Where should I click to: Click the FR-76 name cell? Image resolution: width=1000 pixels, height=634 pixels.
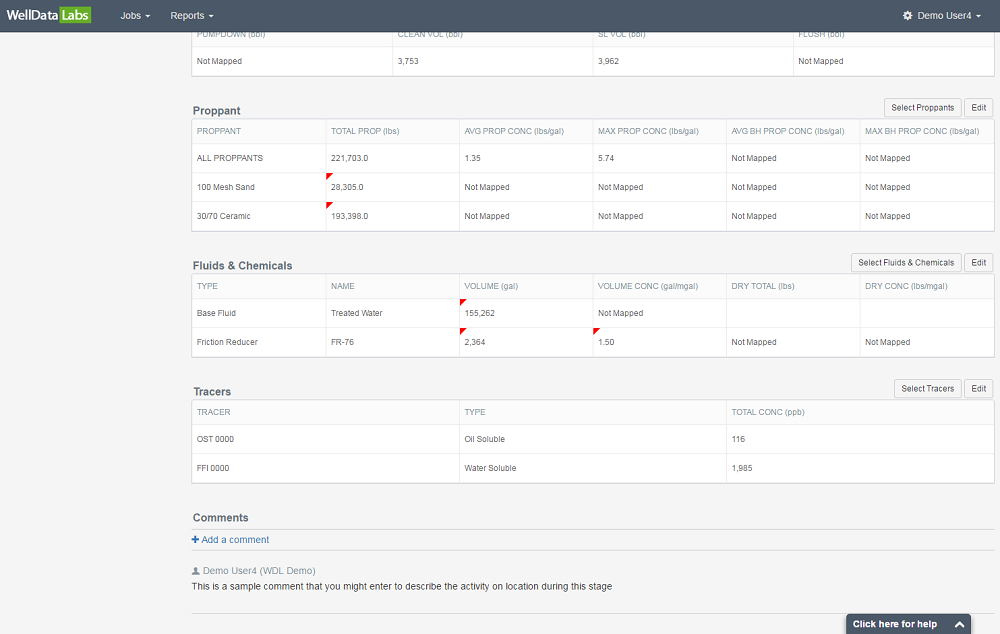(342, 343)
